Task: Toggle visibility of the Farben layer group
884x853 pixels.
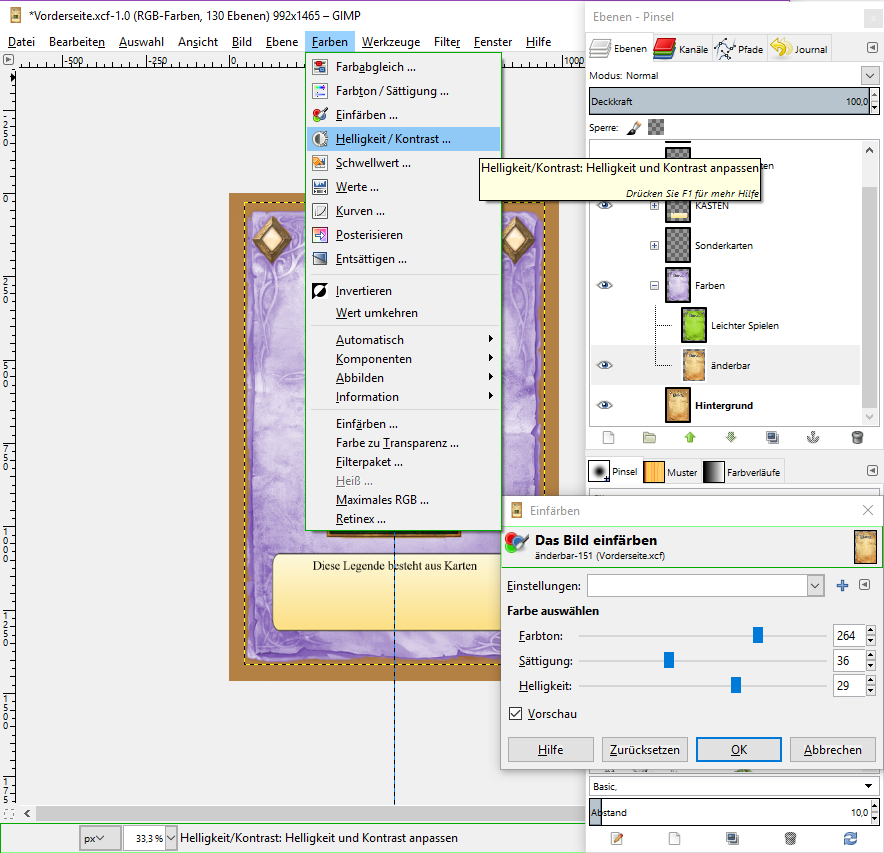Action: coord(604,285)
